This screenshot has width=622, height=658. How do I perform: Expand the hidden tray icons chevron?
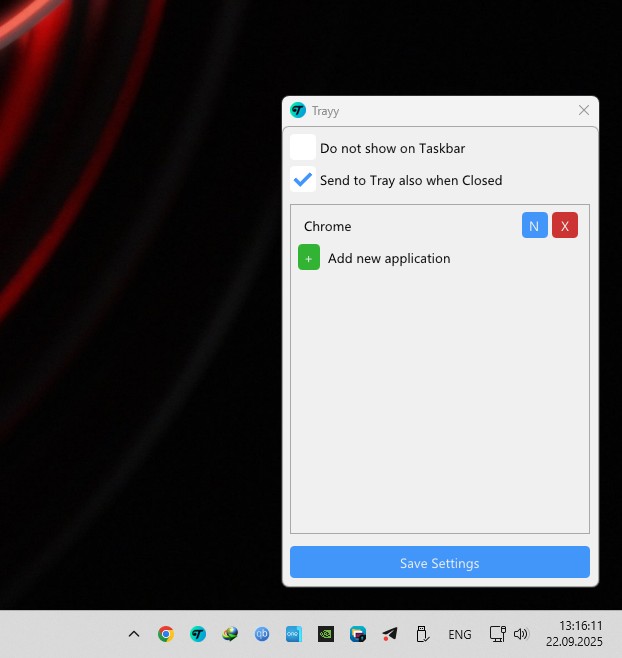134,634
